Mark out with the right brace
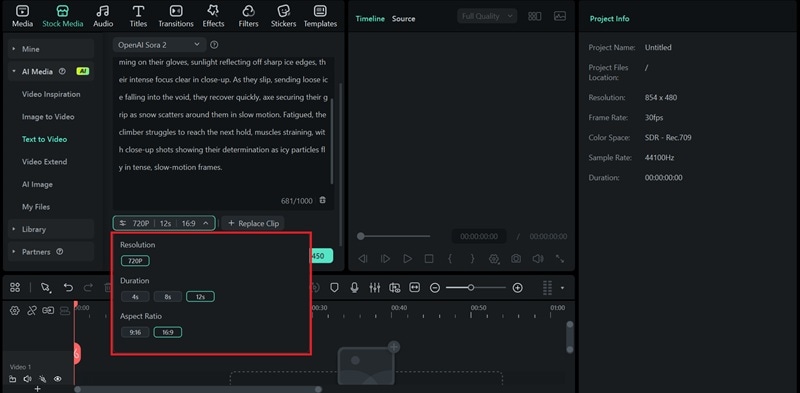The width and height of the screenshot is (800, 393). coord(472,259)
